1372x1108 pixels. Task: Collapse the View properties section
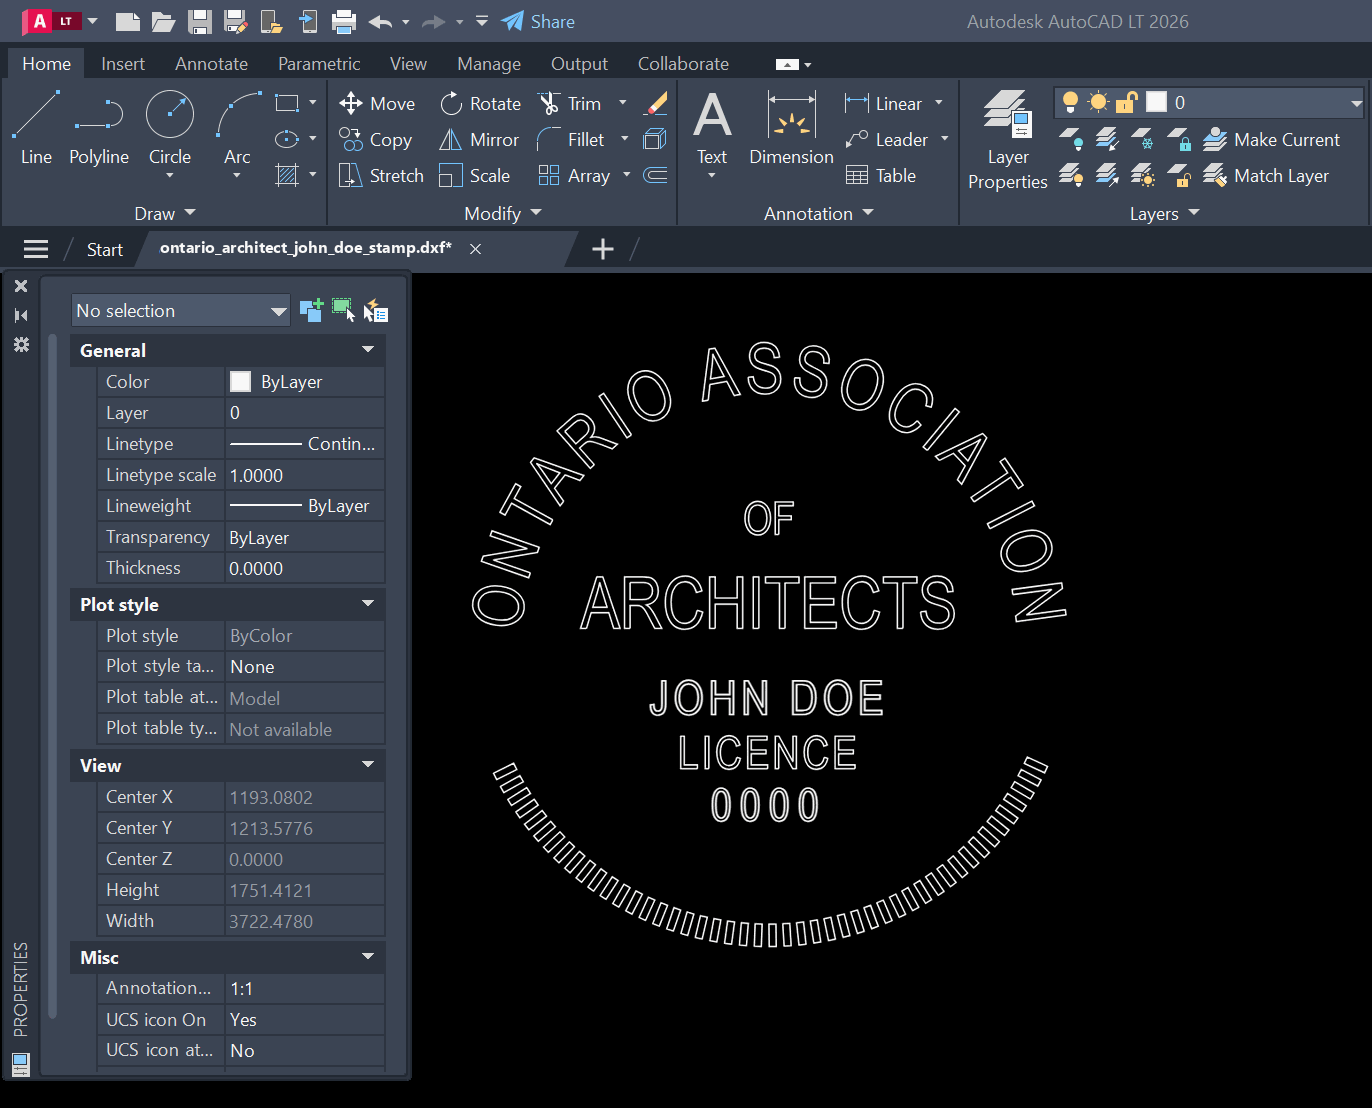368,765
